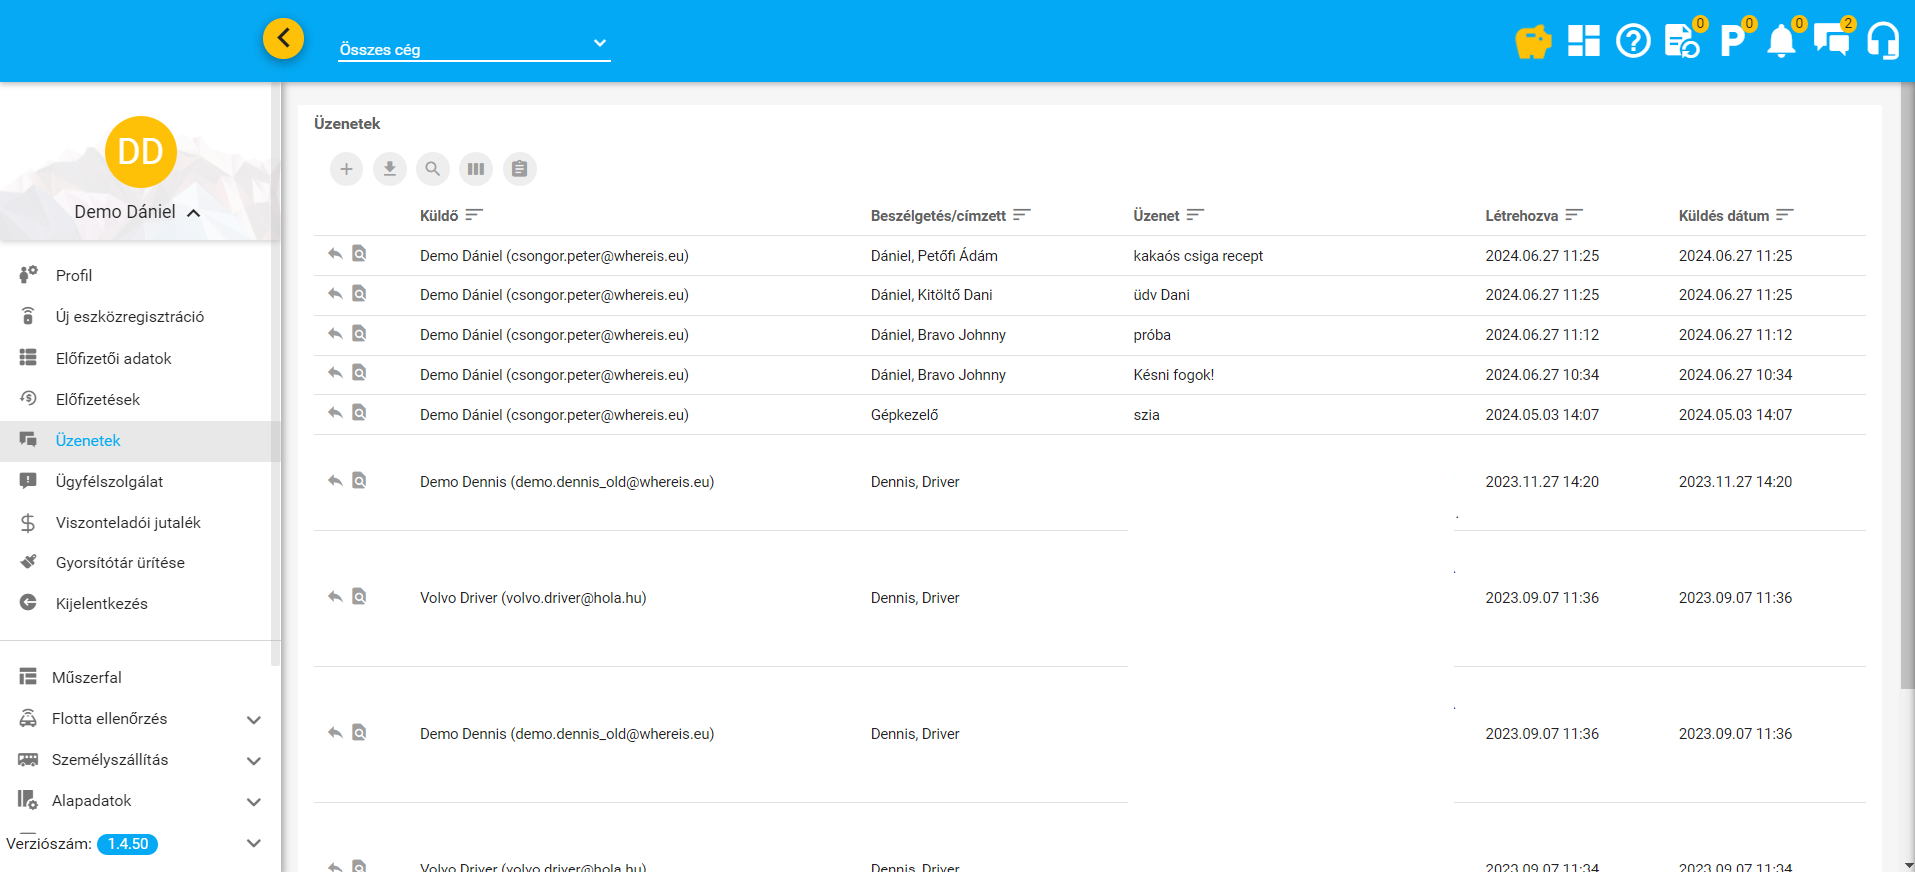The image size is (1915, 872).
Task: Open the magnifier search icon in toolbar
Action: coord(433,169)
